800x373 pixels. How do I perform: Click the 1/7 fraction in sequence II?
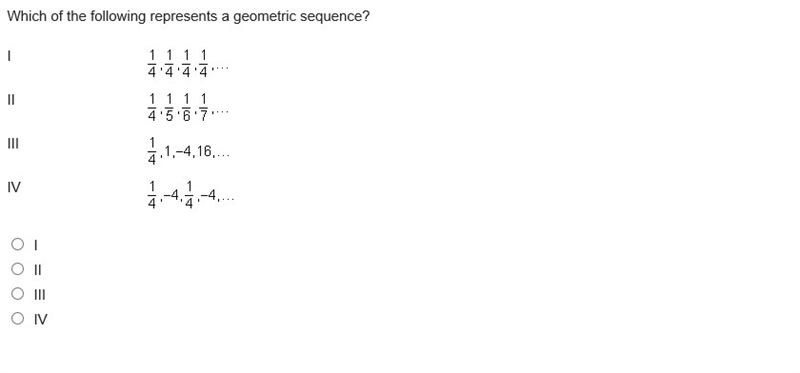pos(204,108)
